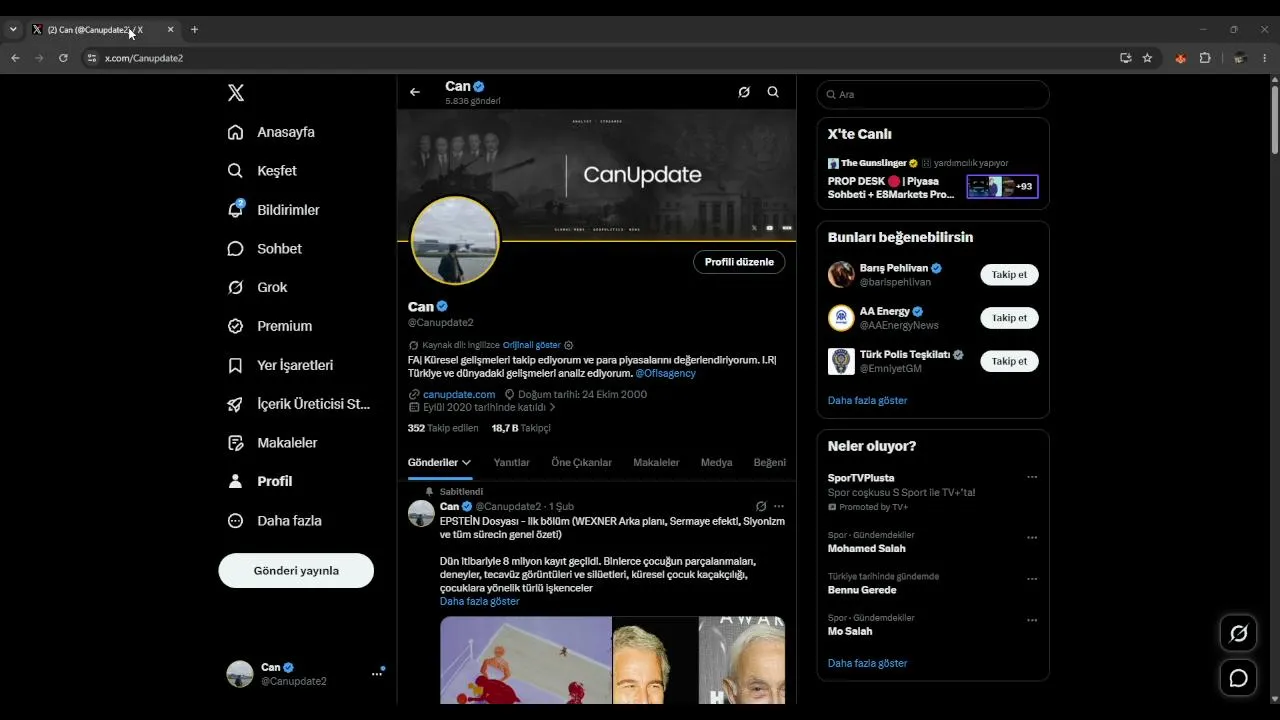Follow Barış Pehlivan with Takip et
Image resolution: width=1280 pixels, height=720 pixels.
coord(1009,275)
